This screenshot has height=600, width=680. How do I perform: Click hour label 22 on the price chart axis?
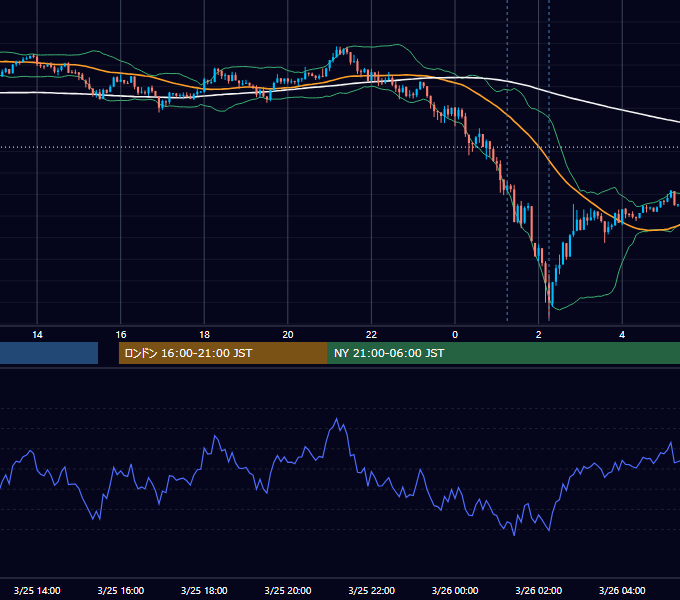[372, 335]
